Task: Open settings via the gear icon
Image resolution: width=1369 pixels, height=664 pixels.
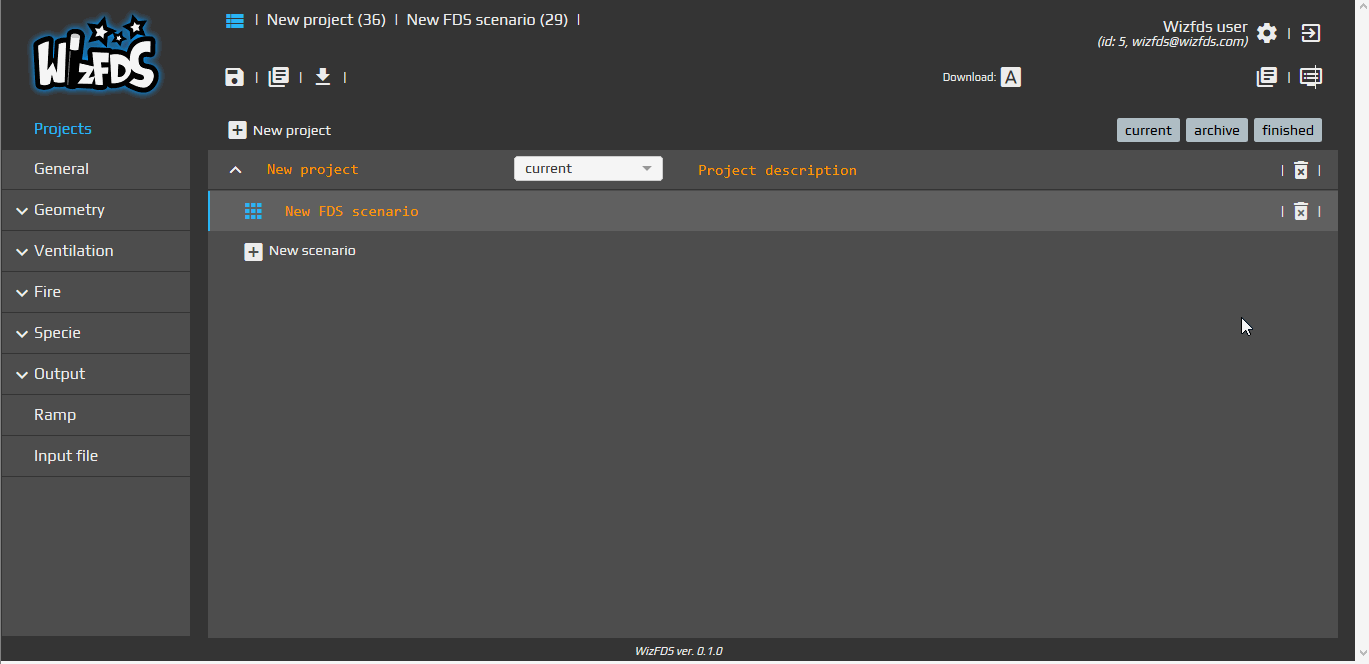Action: click(x=1266, y=33)
